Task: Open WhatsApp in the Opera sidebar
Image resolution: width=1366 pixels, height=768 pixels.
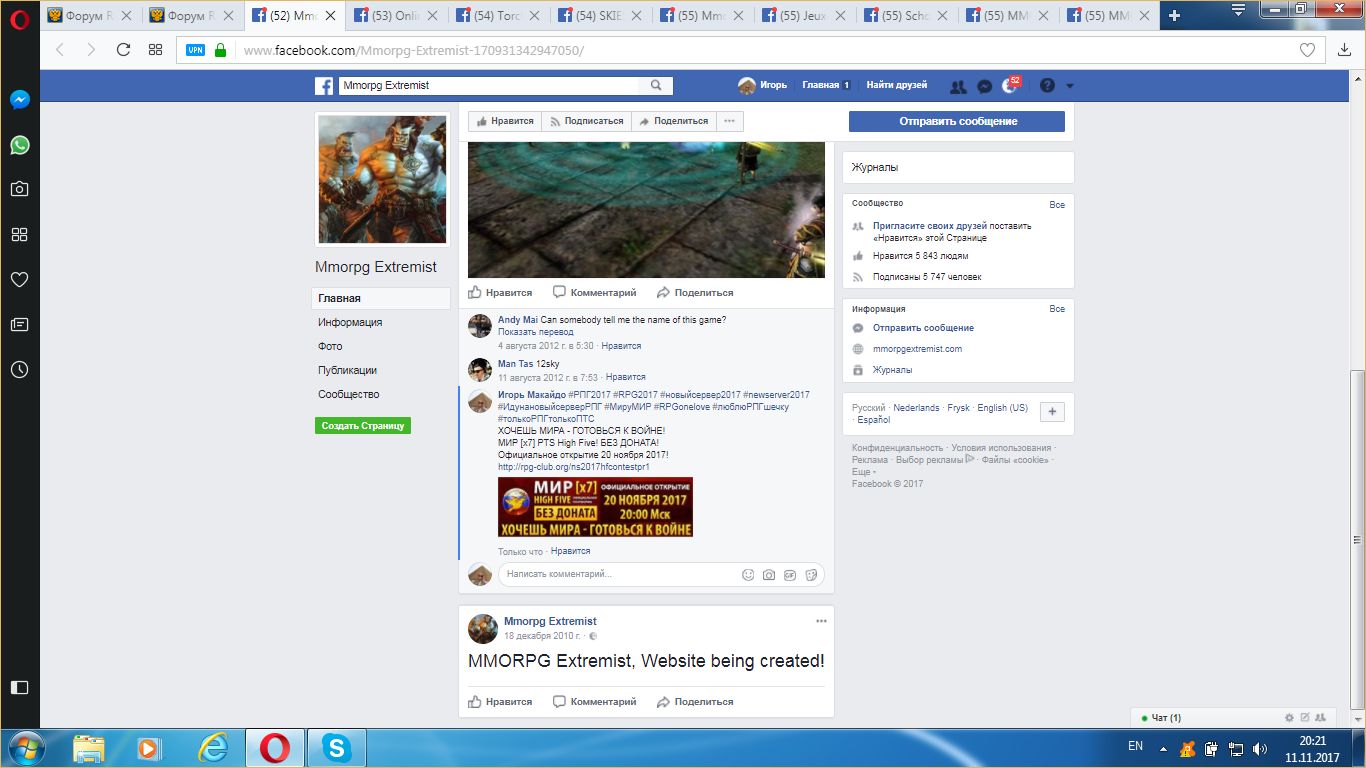Action: (x=19, y=145)
